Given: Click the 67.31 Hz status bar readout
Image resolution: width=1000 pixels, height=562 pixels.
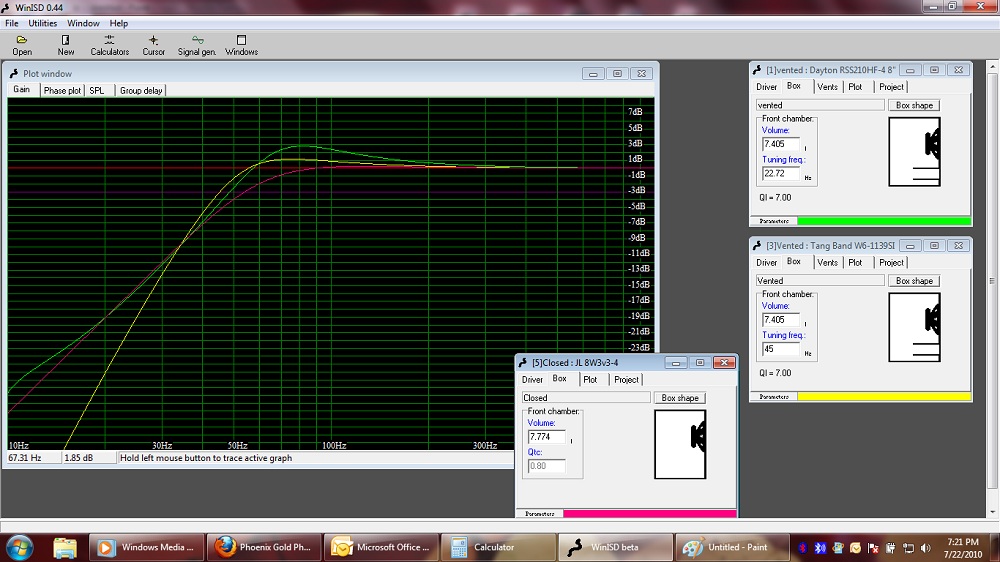Looking at the screenshot, I should [x=34, y=458].
